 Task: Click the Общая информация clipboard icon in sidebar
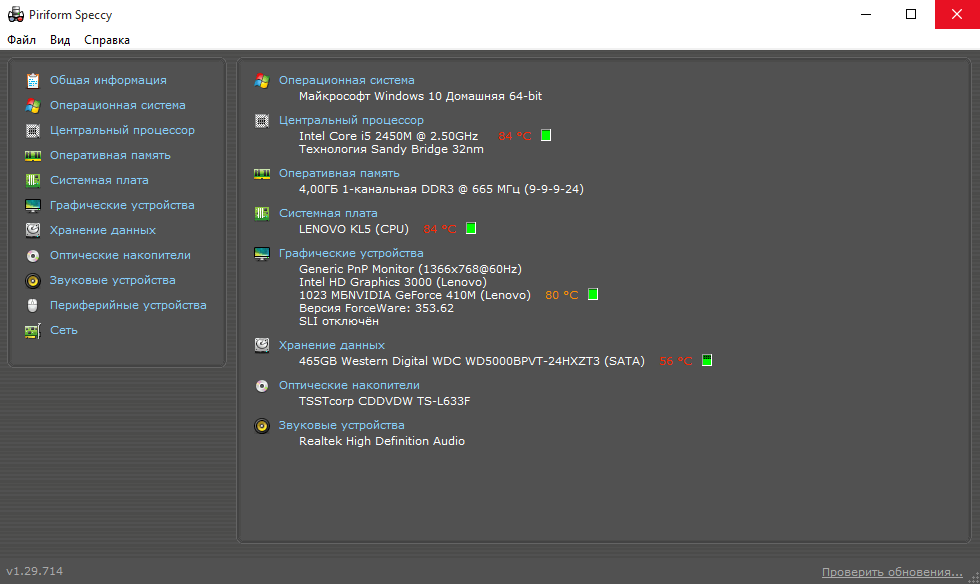pyautogui.click(x=32, y=81)
